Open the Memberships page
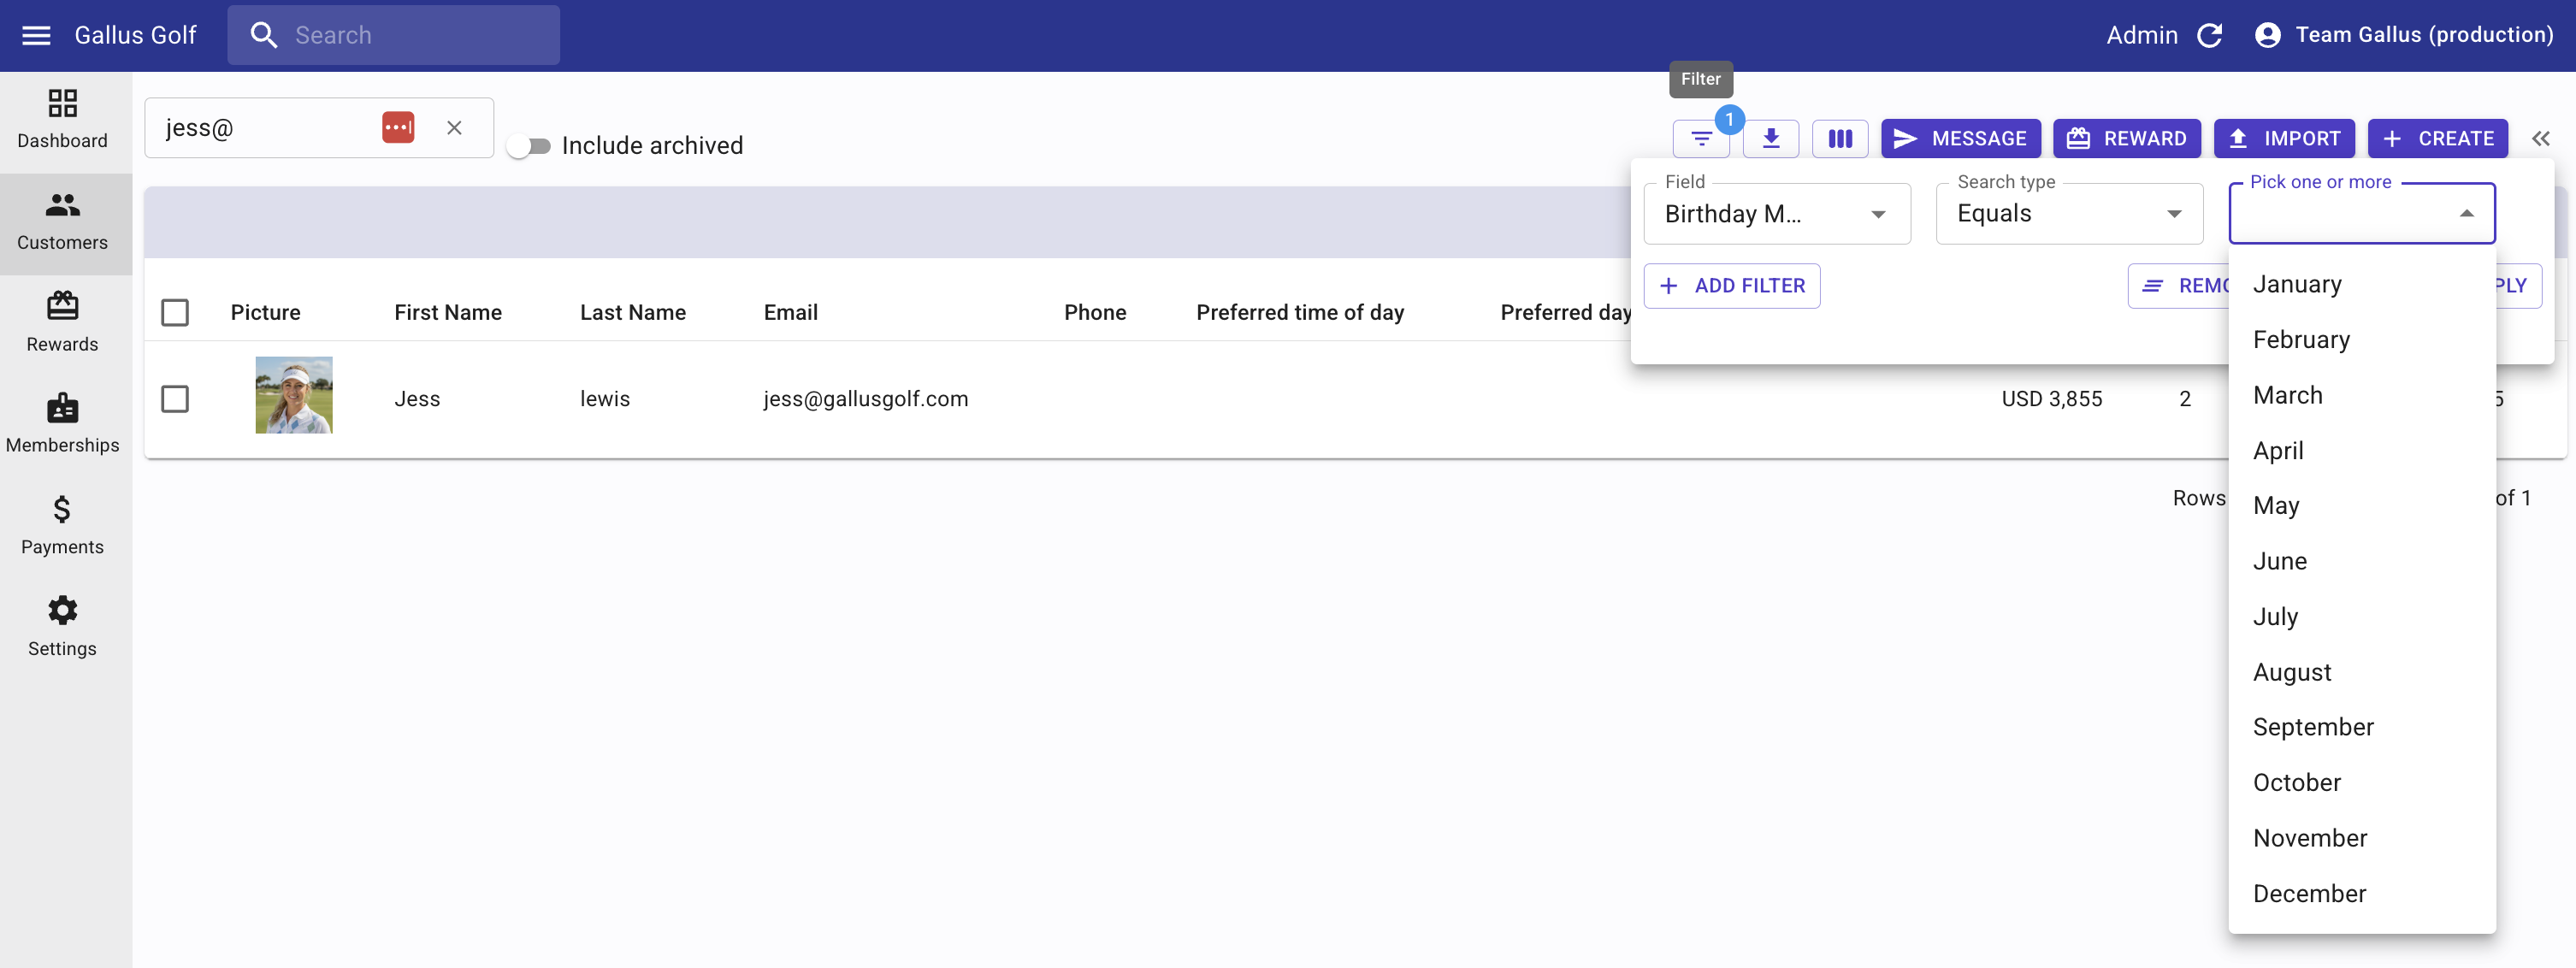2576x968 pixels. 62,423
